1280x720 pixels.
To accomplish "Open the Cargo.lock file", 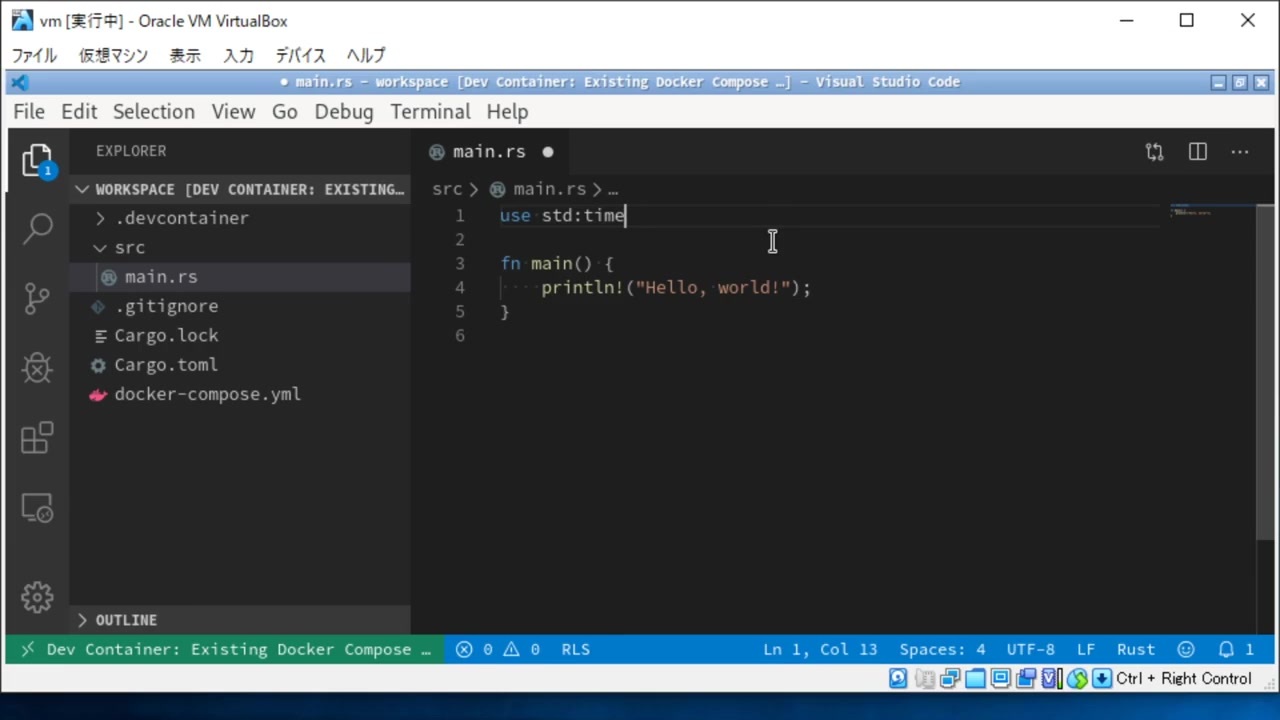I will 240,335.
